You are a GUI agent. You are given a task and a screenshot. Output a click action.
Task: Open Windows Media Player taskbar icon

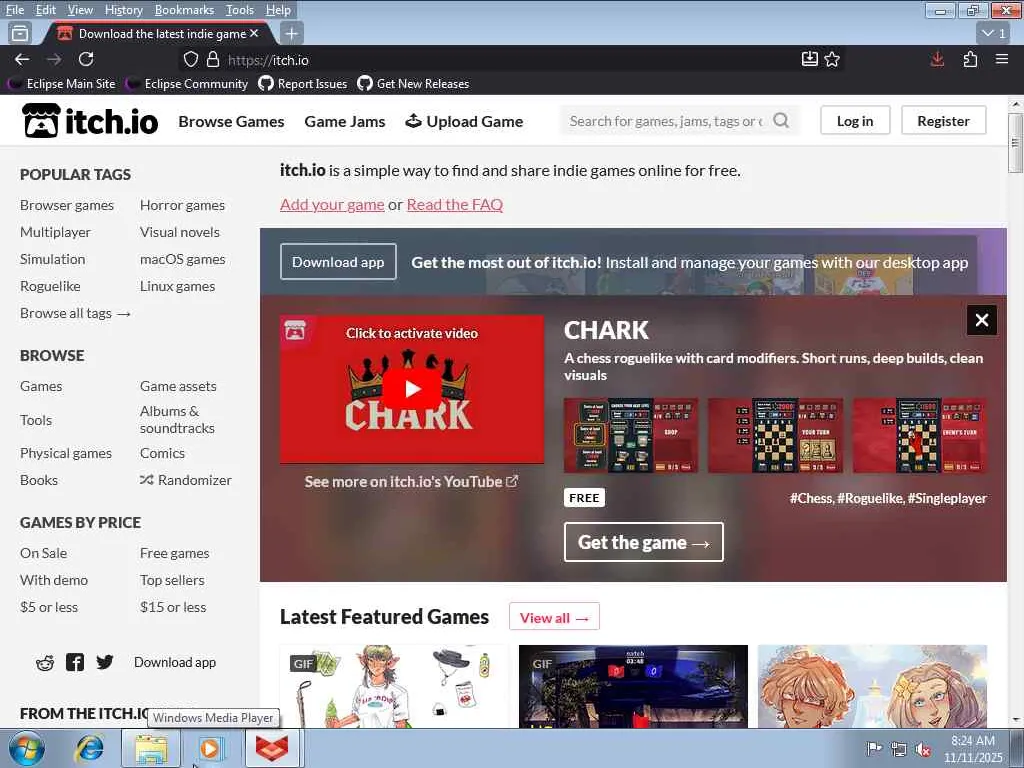click(211, 748)
